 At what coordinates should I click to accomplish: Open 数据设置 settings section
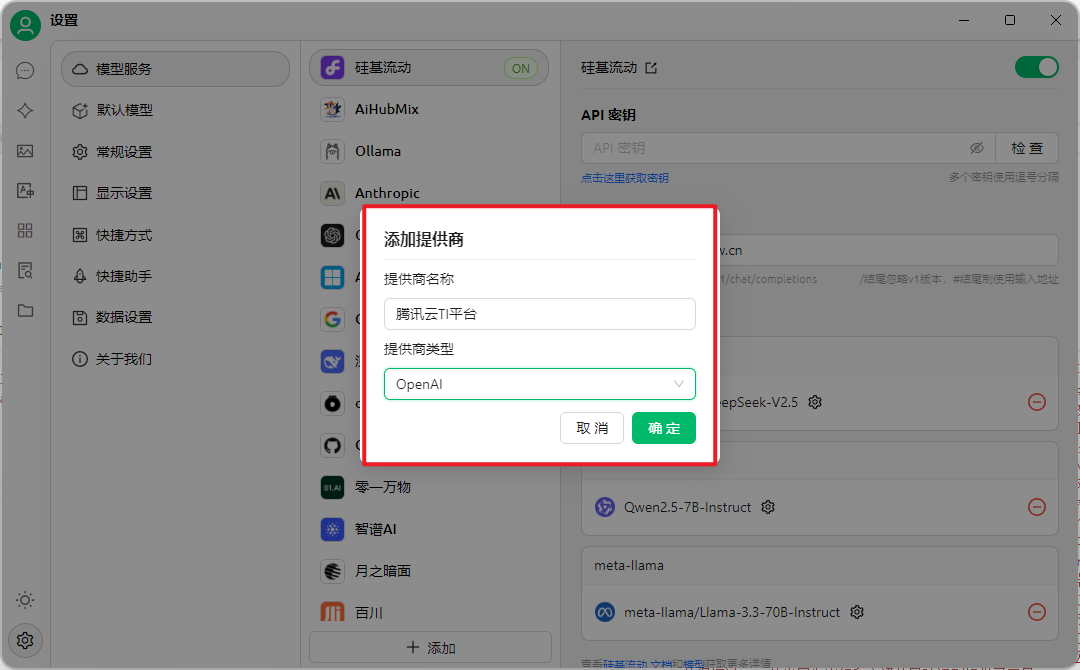pos(176,317)
